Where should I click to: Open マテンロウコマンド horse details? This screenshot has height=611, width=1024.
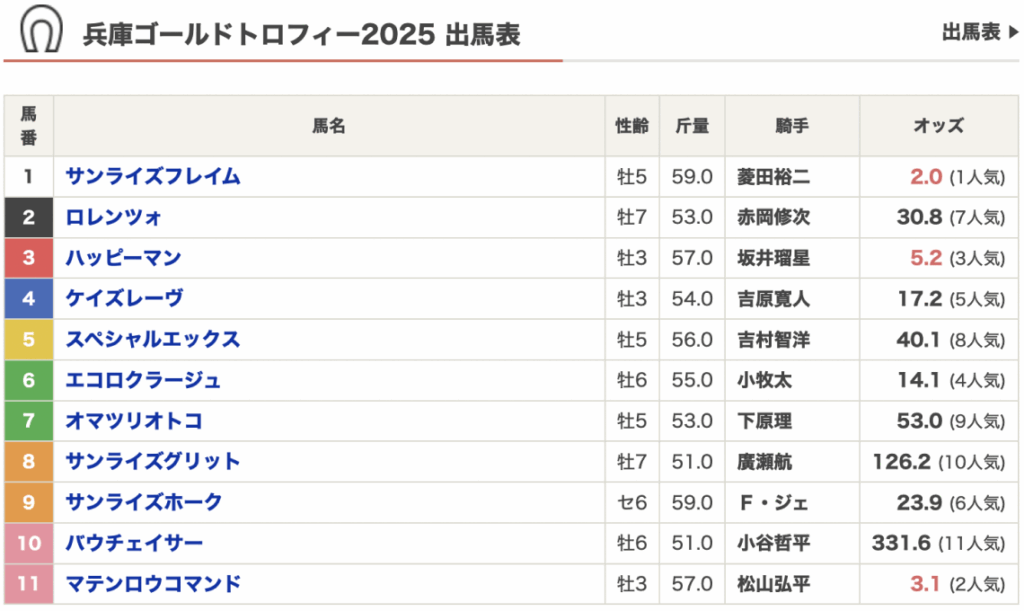[x=153, y=584]
